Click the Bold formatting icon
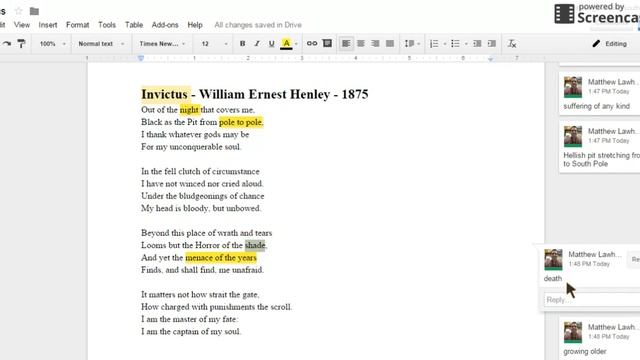The height and width of the screenshot is (360, 640). pos(242,44)
